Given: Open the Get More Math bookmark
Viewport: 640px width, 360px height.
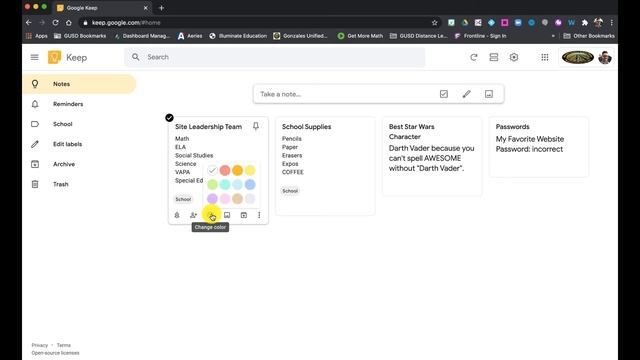Looking at the screenshot, I should 360,36.
